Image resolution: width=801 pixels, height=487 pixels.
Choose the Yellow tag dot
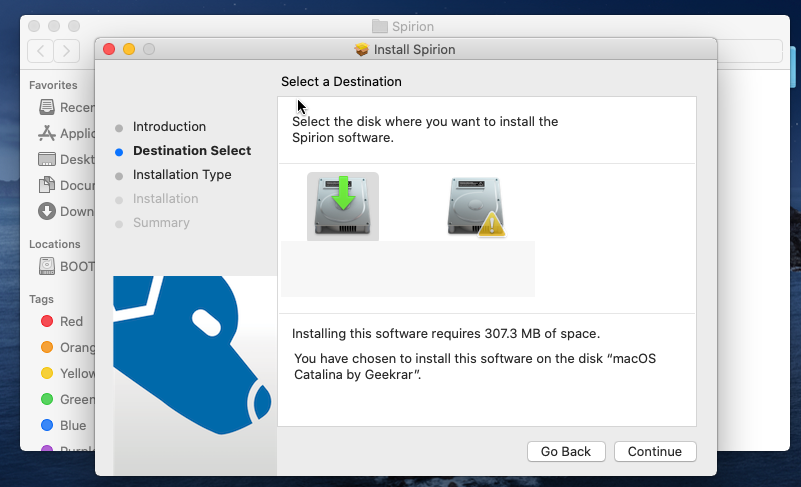tap(46, 374)
